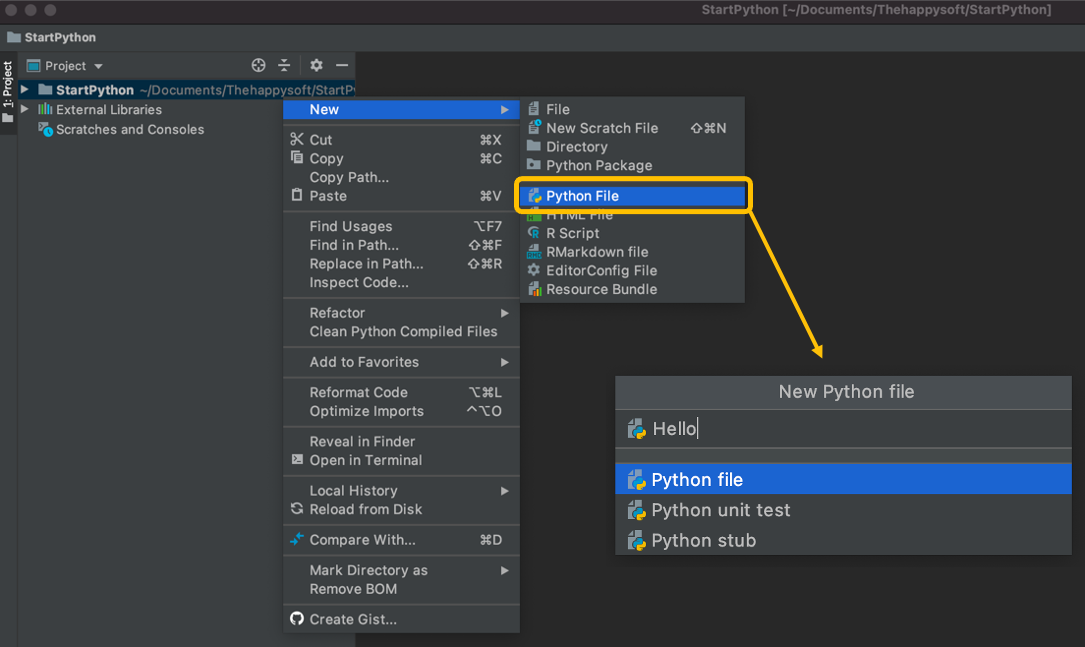The image size is (1085, 647).
Task: Choose File in the New submenu
Action: click(x=632, y=109)
